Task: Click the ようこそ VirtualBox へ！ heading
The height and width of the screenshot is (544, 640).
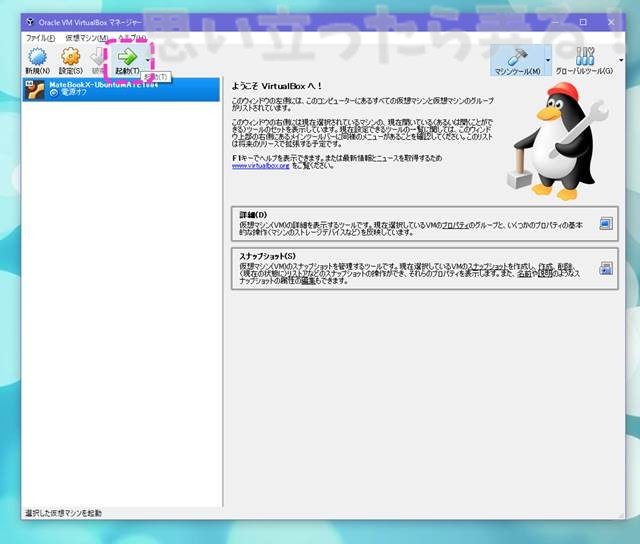Action: click(277, 86)
